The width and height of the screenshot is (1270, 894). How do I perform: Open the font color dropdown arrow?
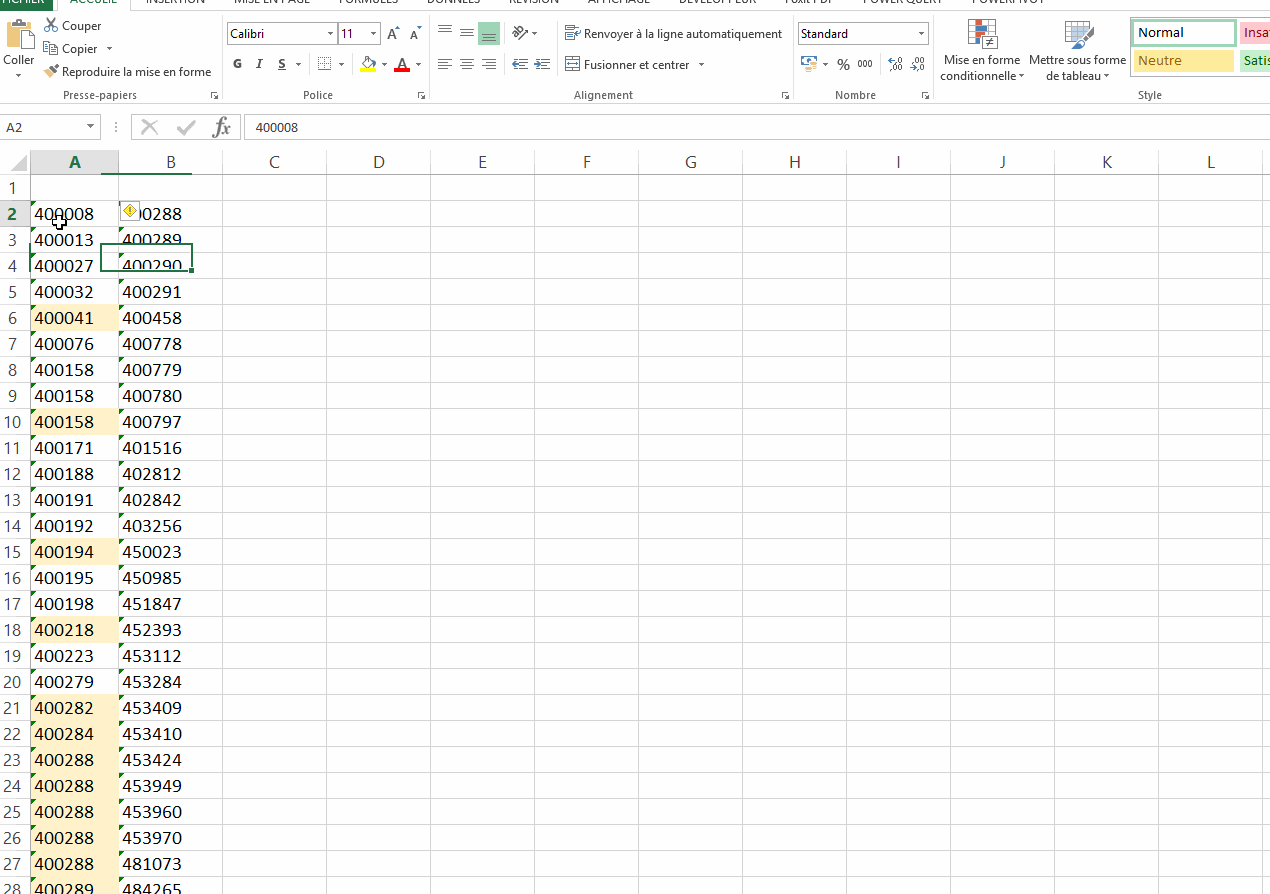point(418,65)
